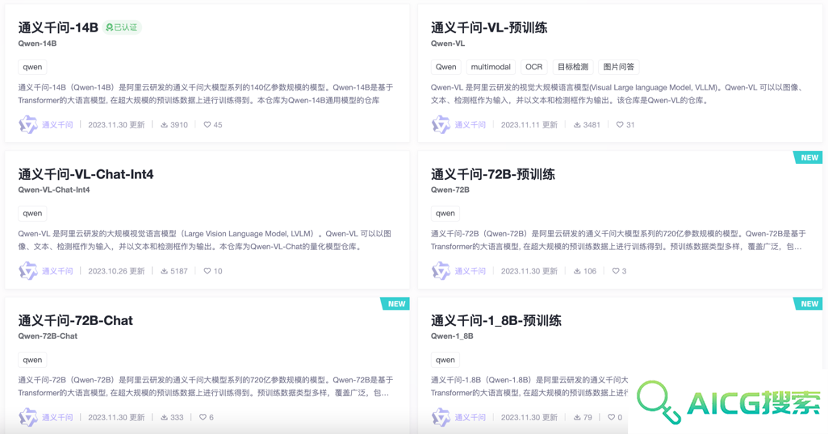This screenshot has height=434, width=828.
Task: Click download count 3910 icon on Qwen-14B
Action: (x=164, y=125)
